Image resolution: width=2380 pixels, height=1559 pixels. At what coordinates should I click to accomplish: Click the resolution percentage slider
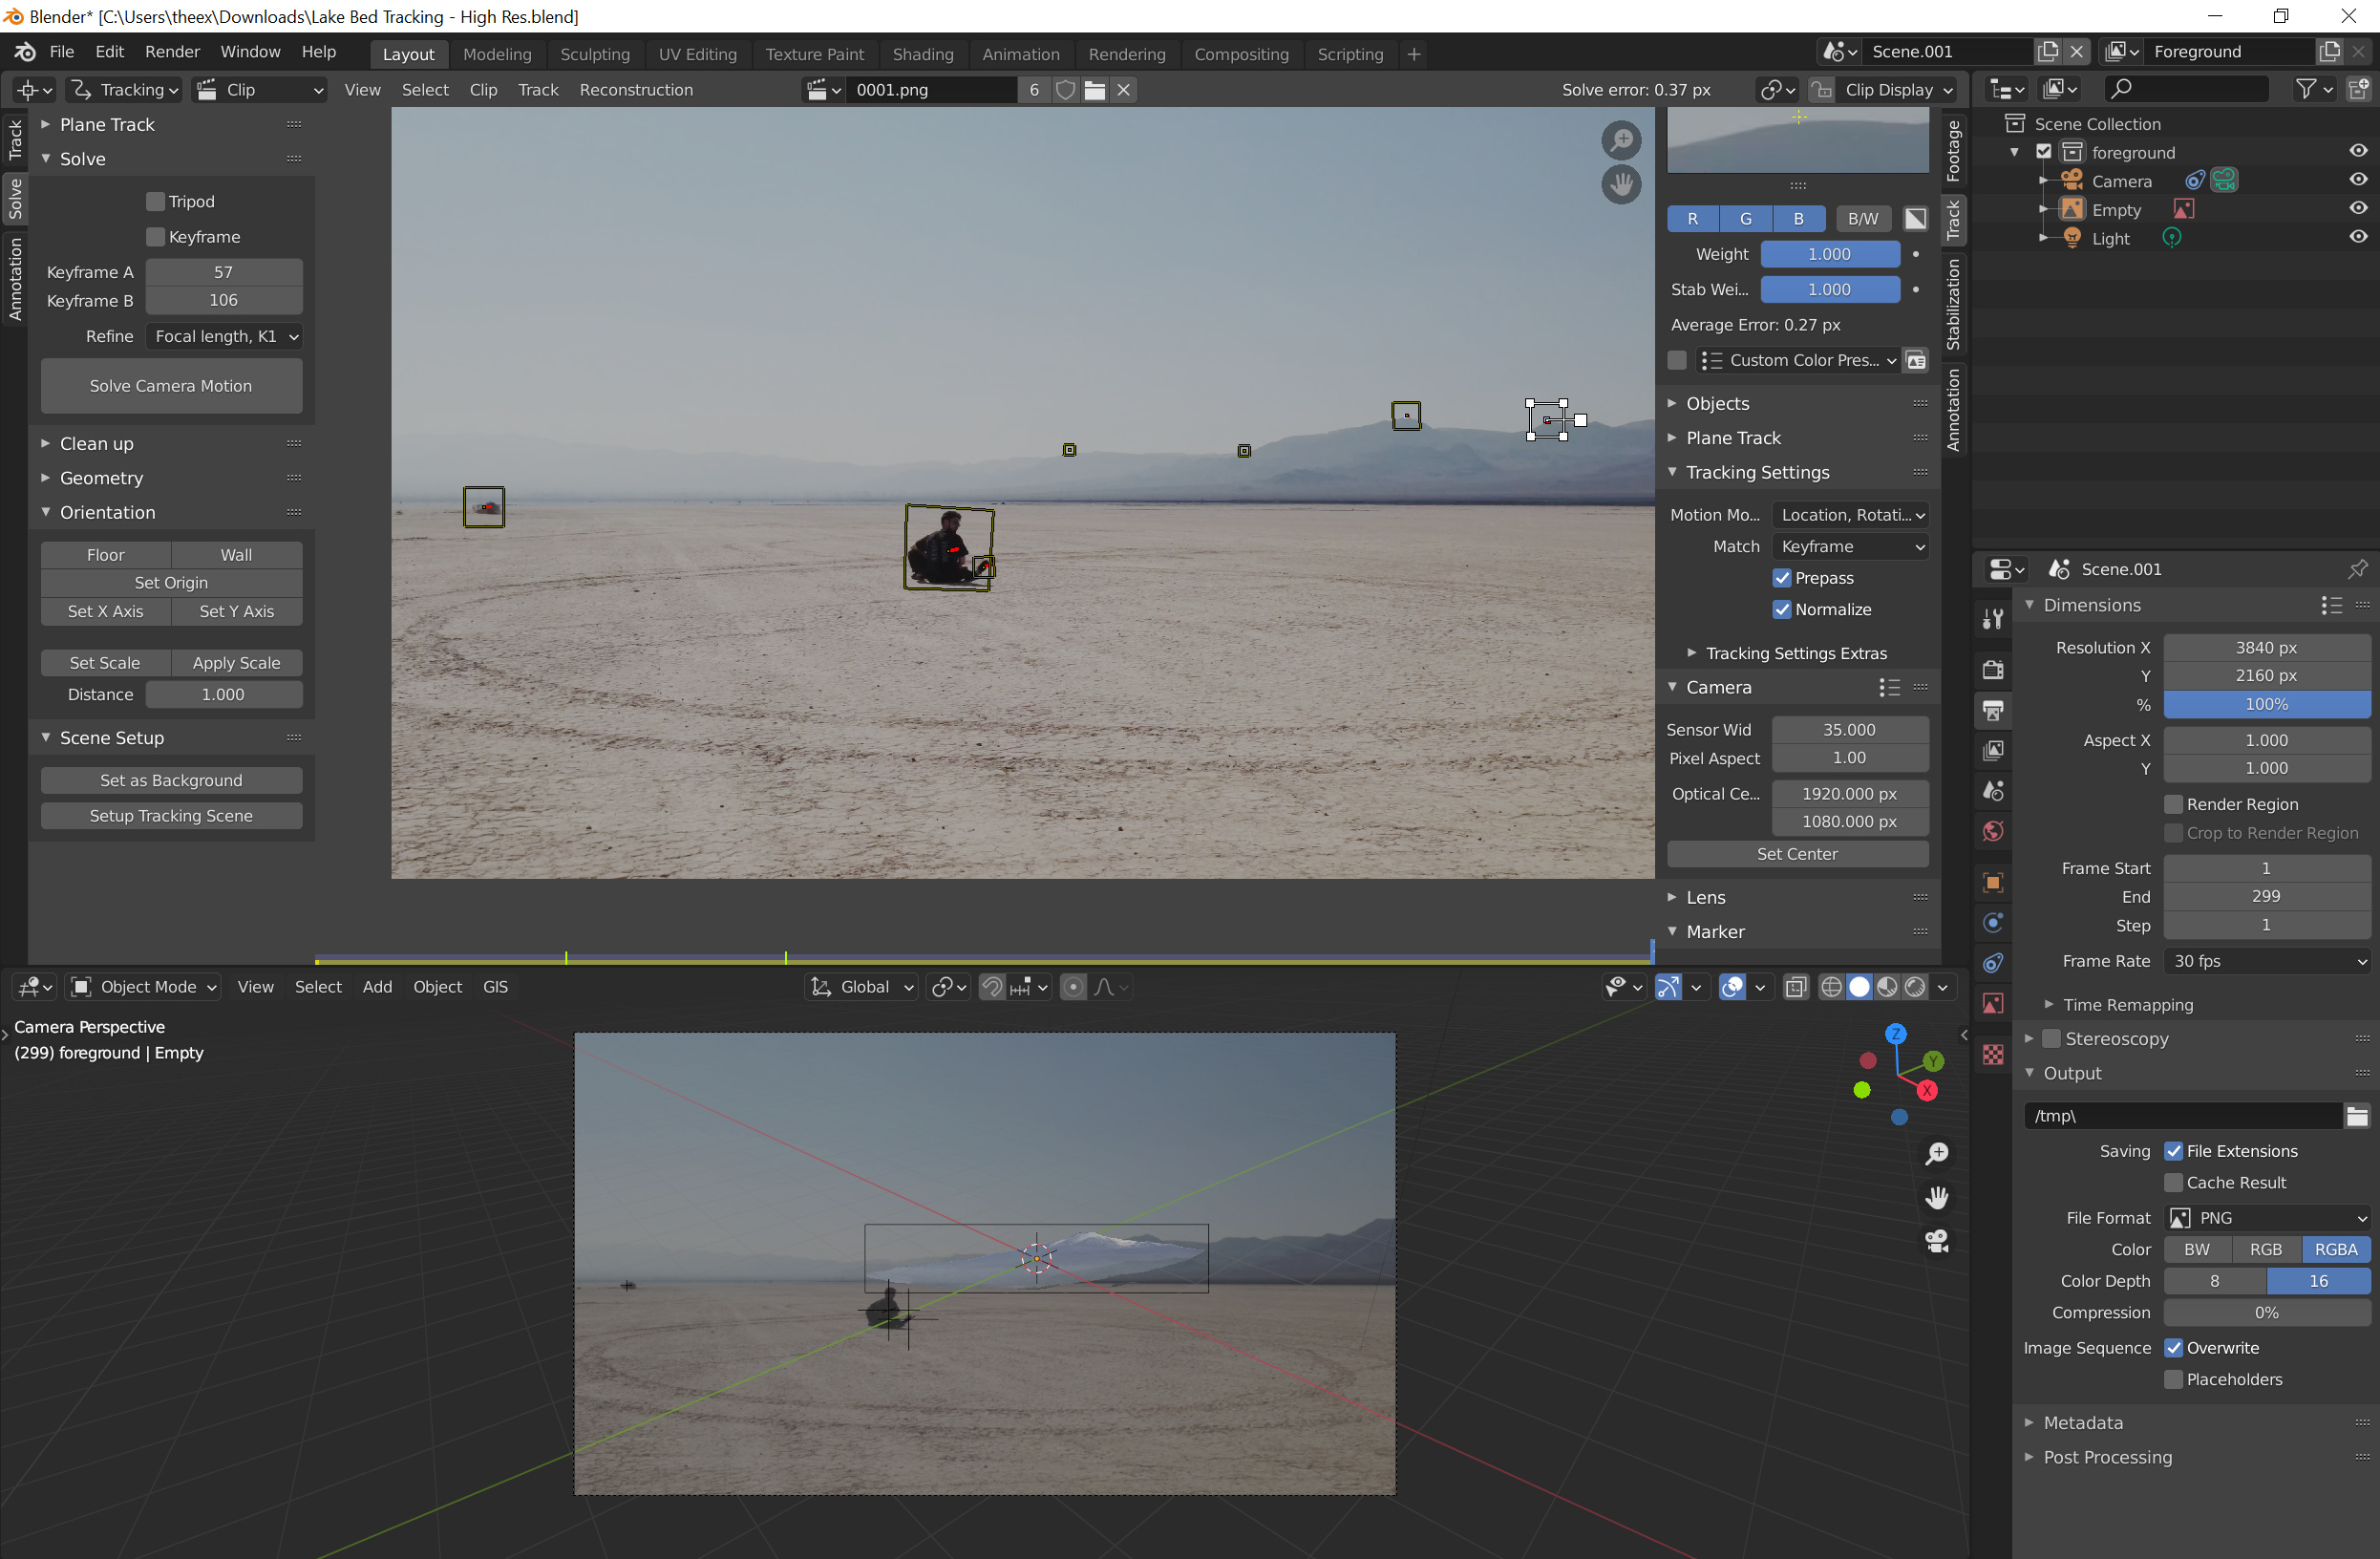2267,705
